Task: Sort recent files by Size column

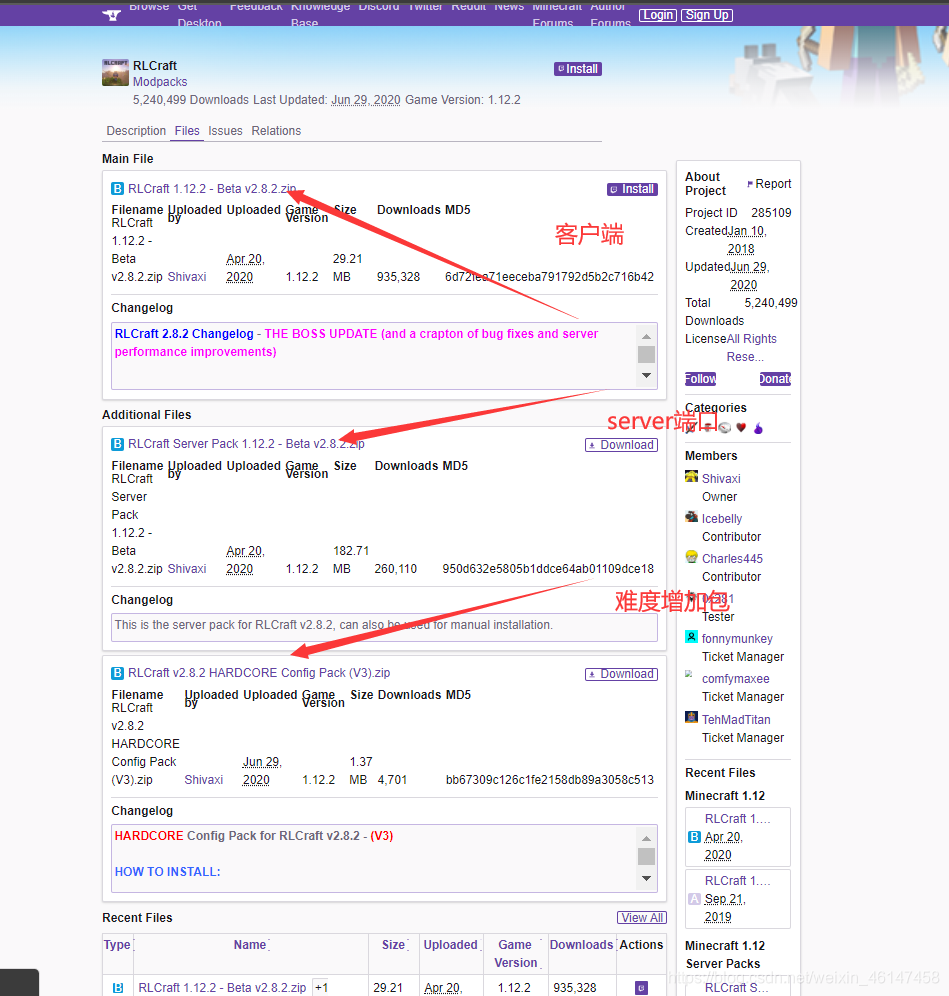Action: (x=394, y=945)
